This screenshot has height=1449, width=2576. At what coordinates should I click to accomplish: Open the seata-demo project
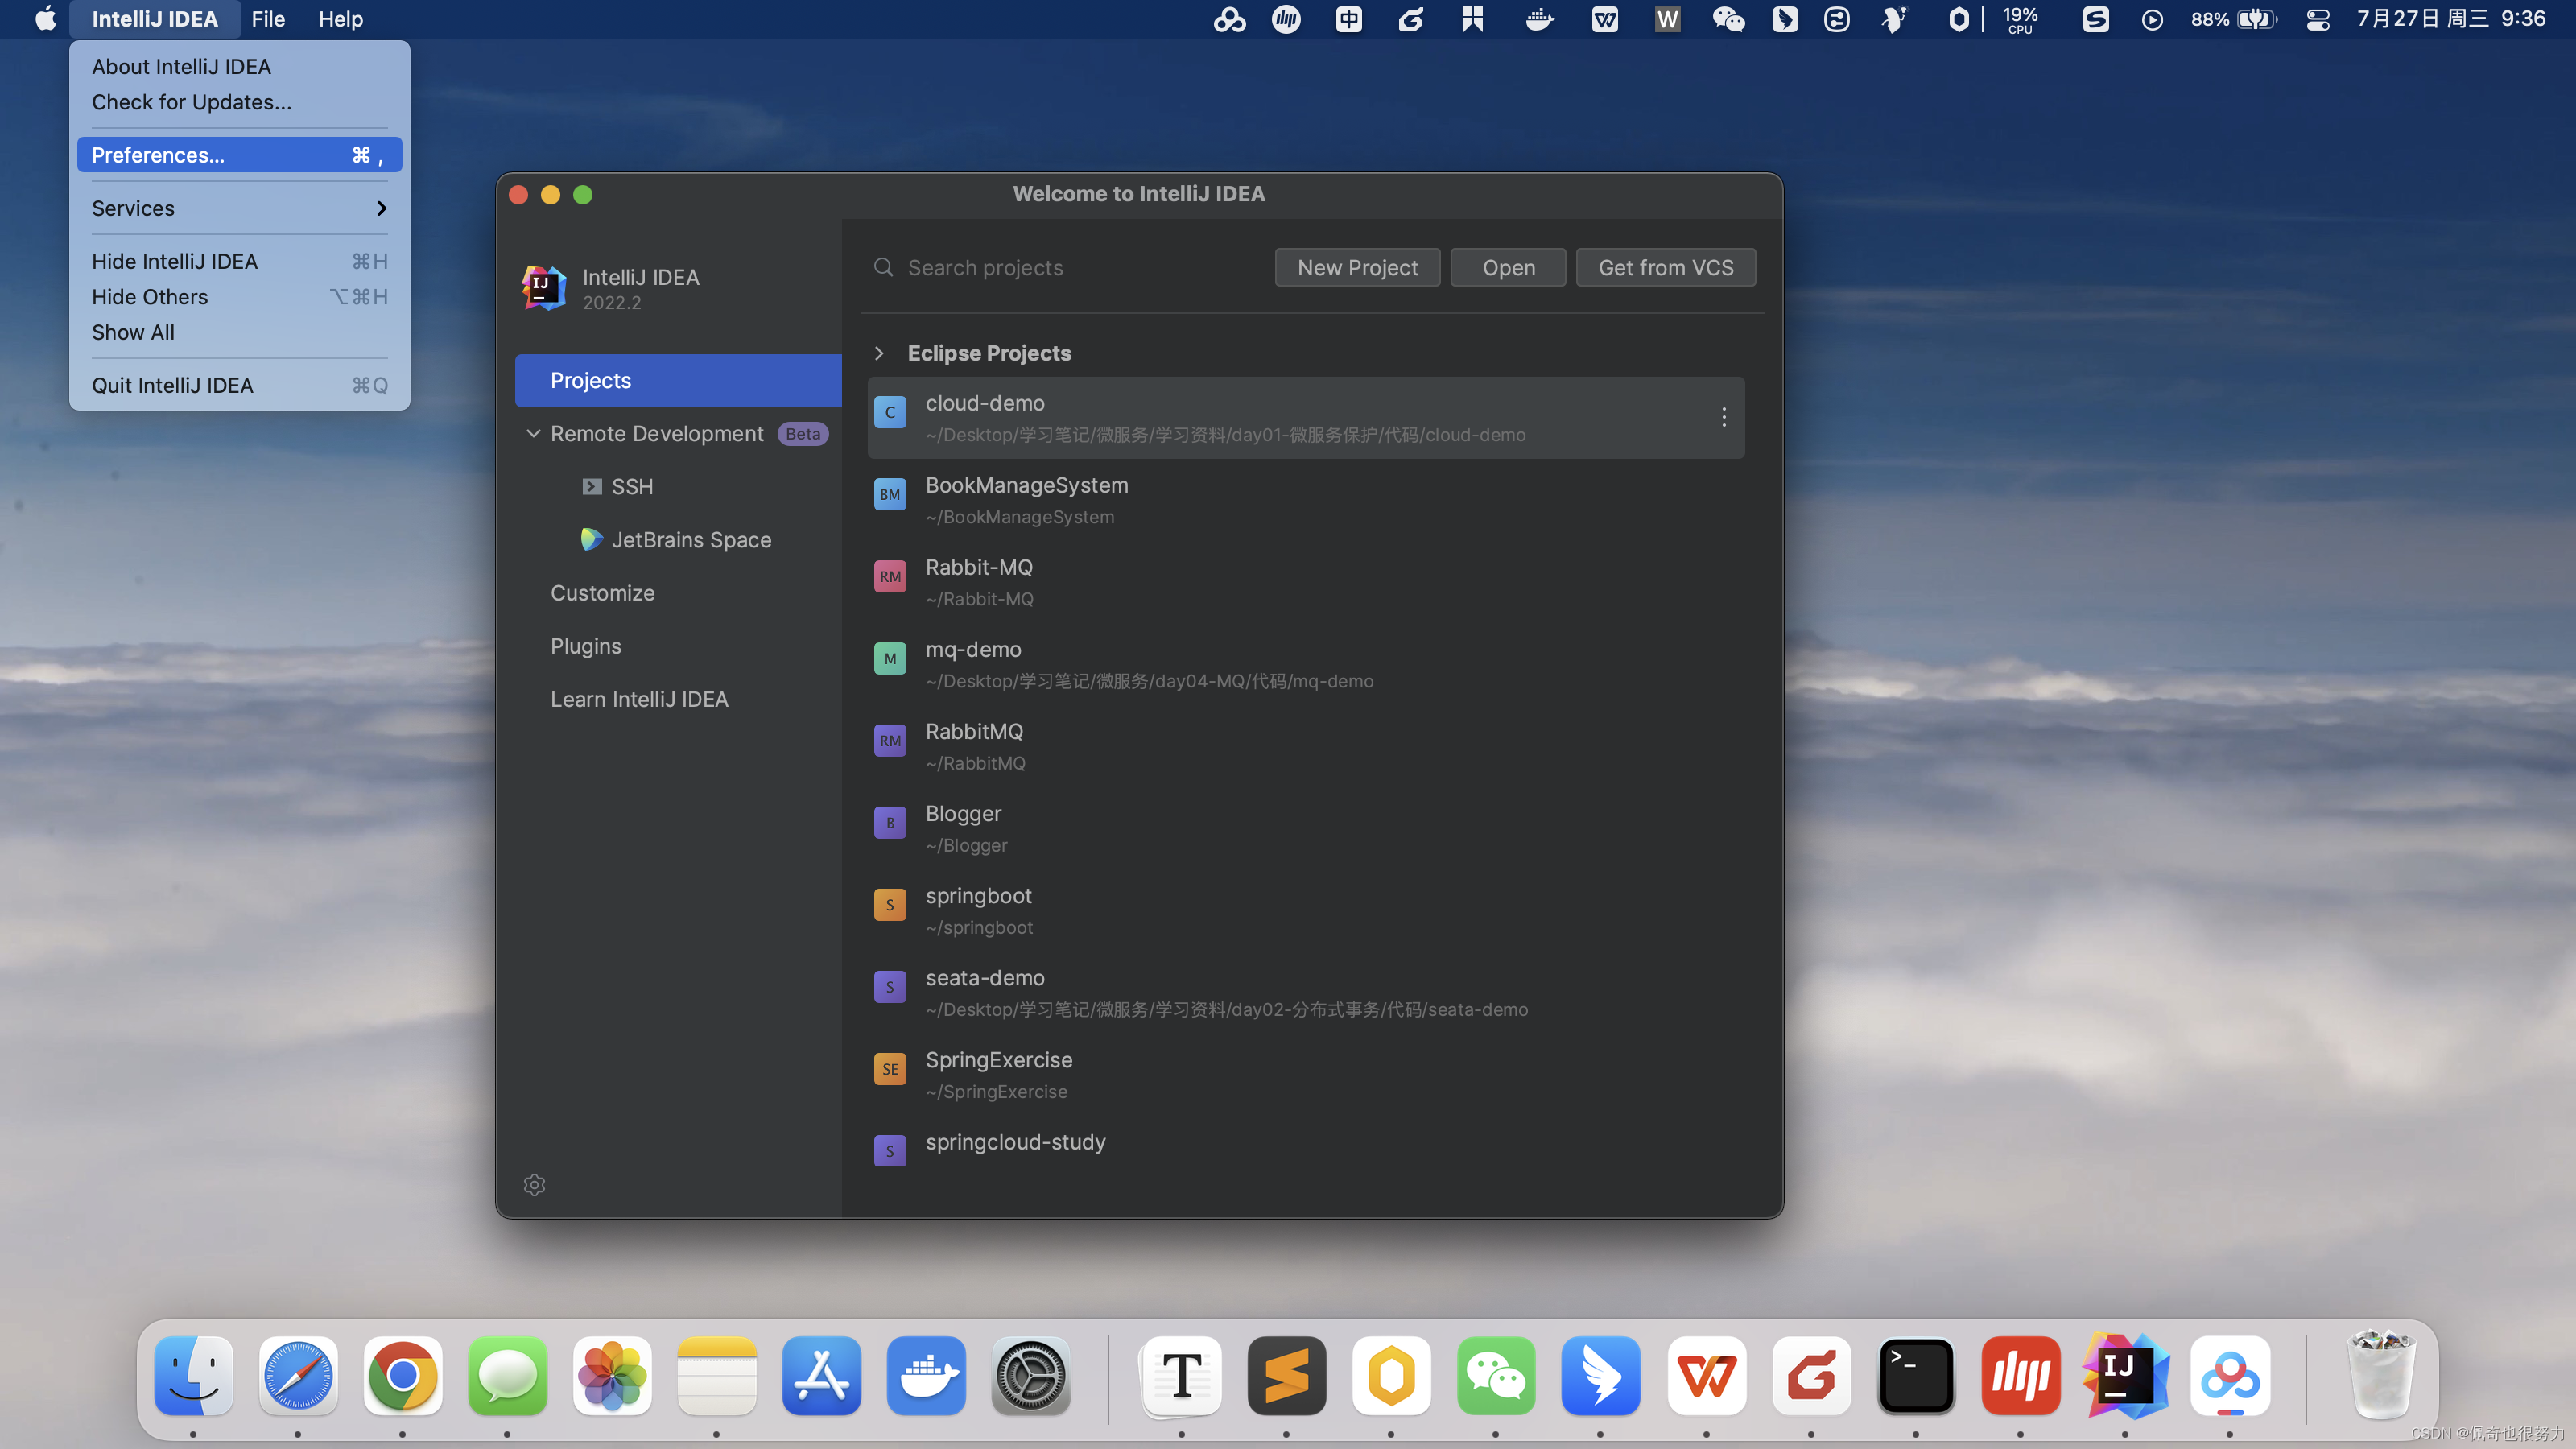click(1306, 993)
